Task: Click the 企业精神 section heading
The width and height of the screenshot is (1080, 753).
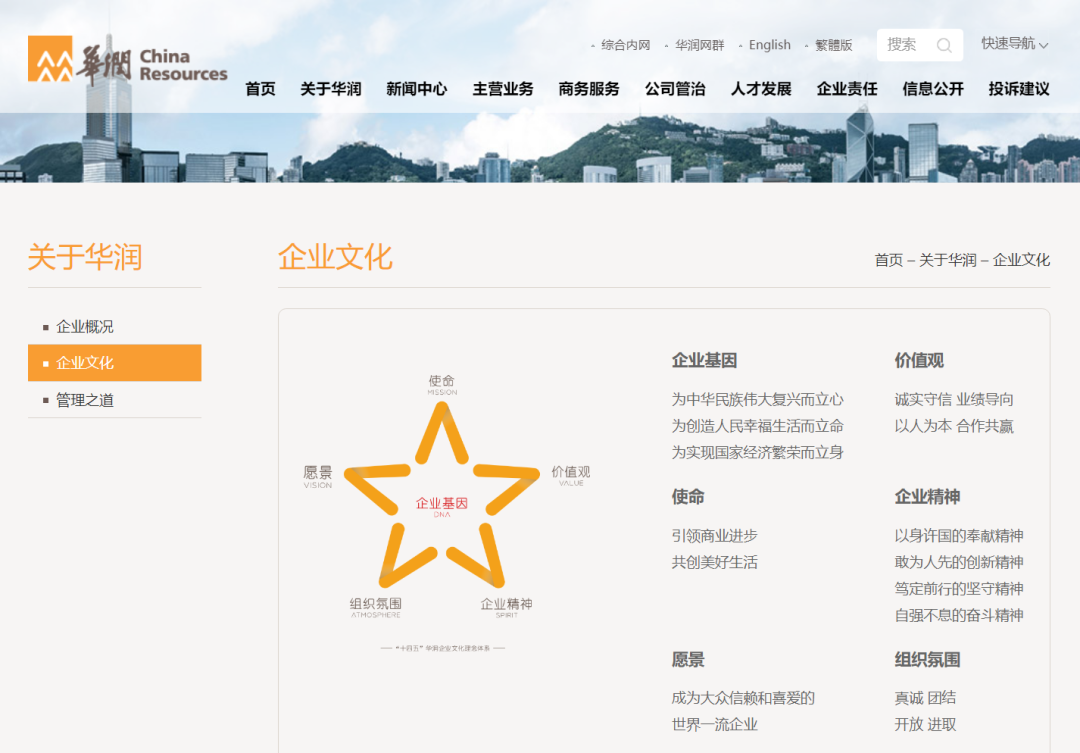Action: tap(927, 497)
